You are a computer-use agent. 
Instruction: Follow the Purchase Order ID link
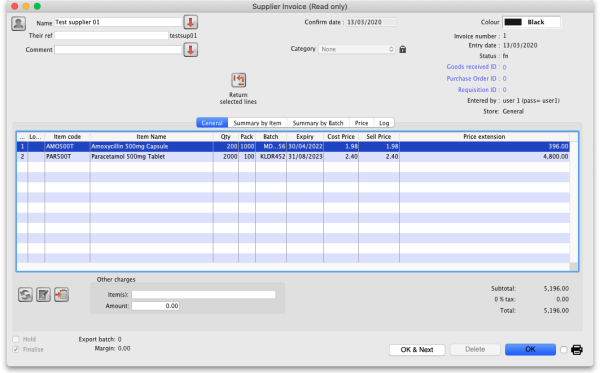click(x=476, y=78)
